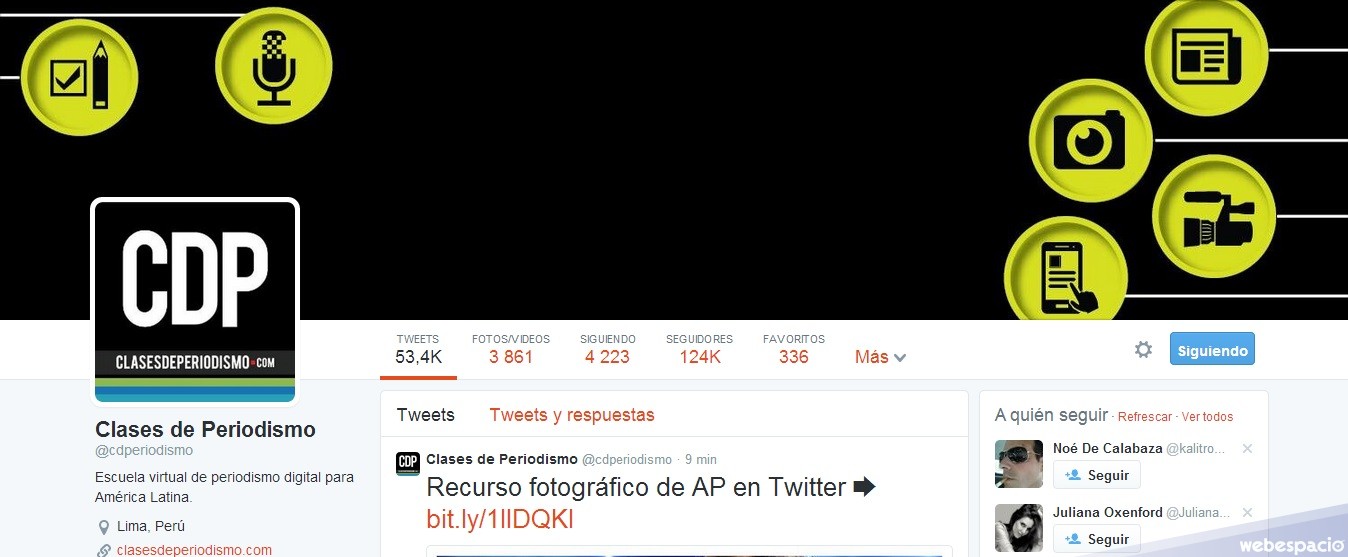Open the Fotos/Videos stat tab
The height and width of the screenshot is (557, 1348).
(x=511, y=349)
